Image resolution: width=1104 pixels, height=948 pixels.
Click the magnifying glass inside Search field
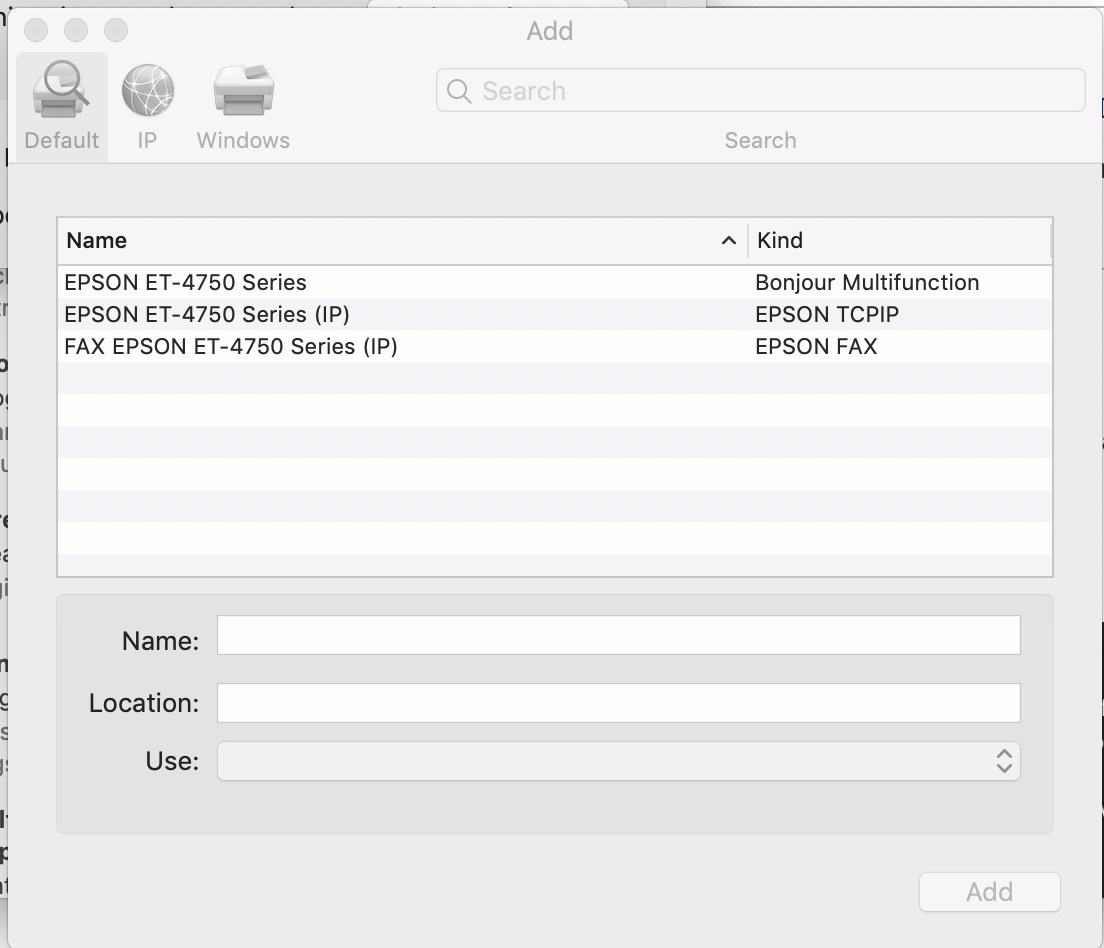[x=459, y=90]
